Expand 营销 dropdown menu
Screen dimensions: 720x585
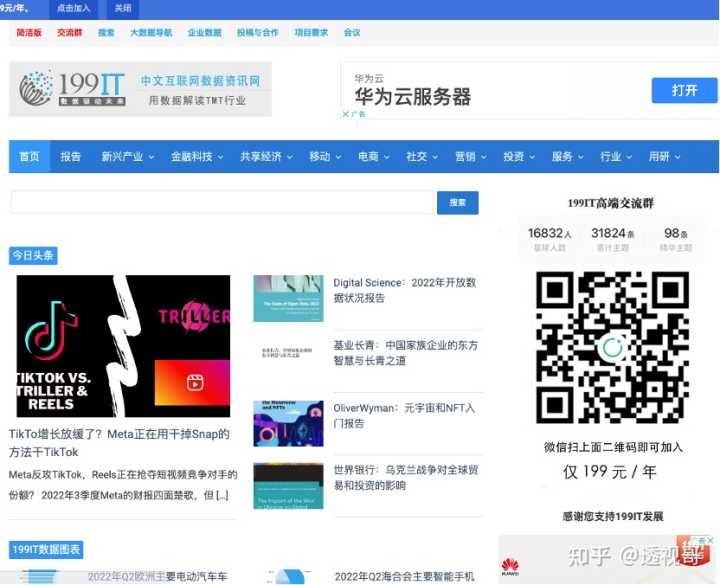click(470, 157)
